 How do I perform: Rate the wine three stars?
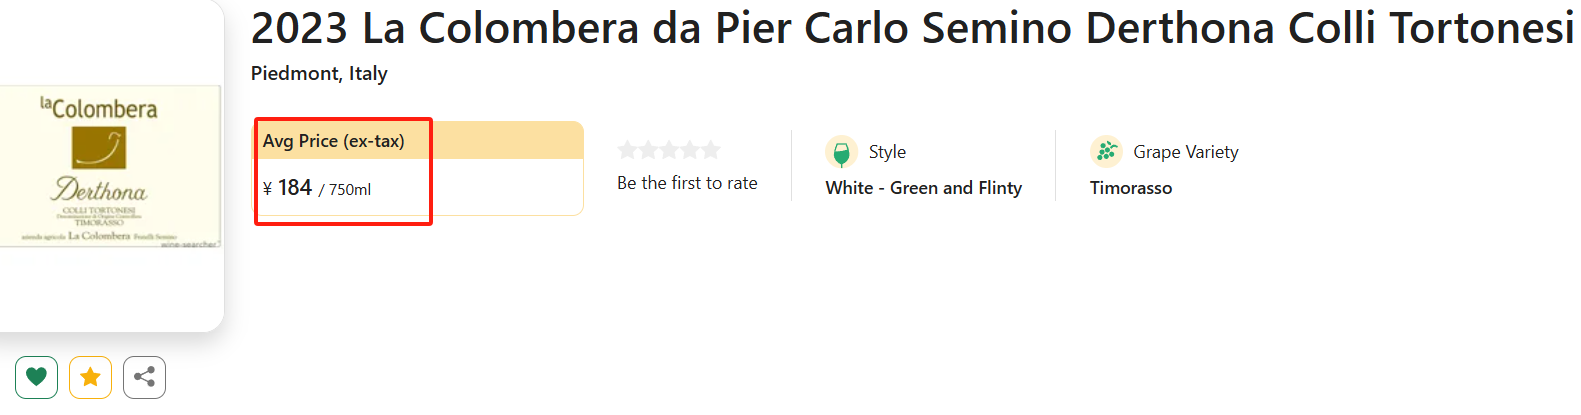(669, 150)
